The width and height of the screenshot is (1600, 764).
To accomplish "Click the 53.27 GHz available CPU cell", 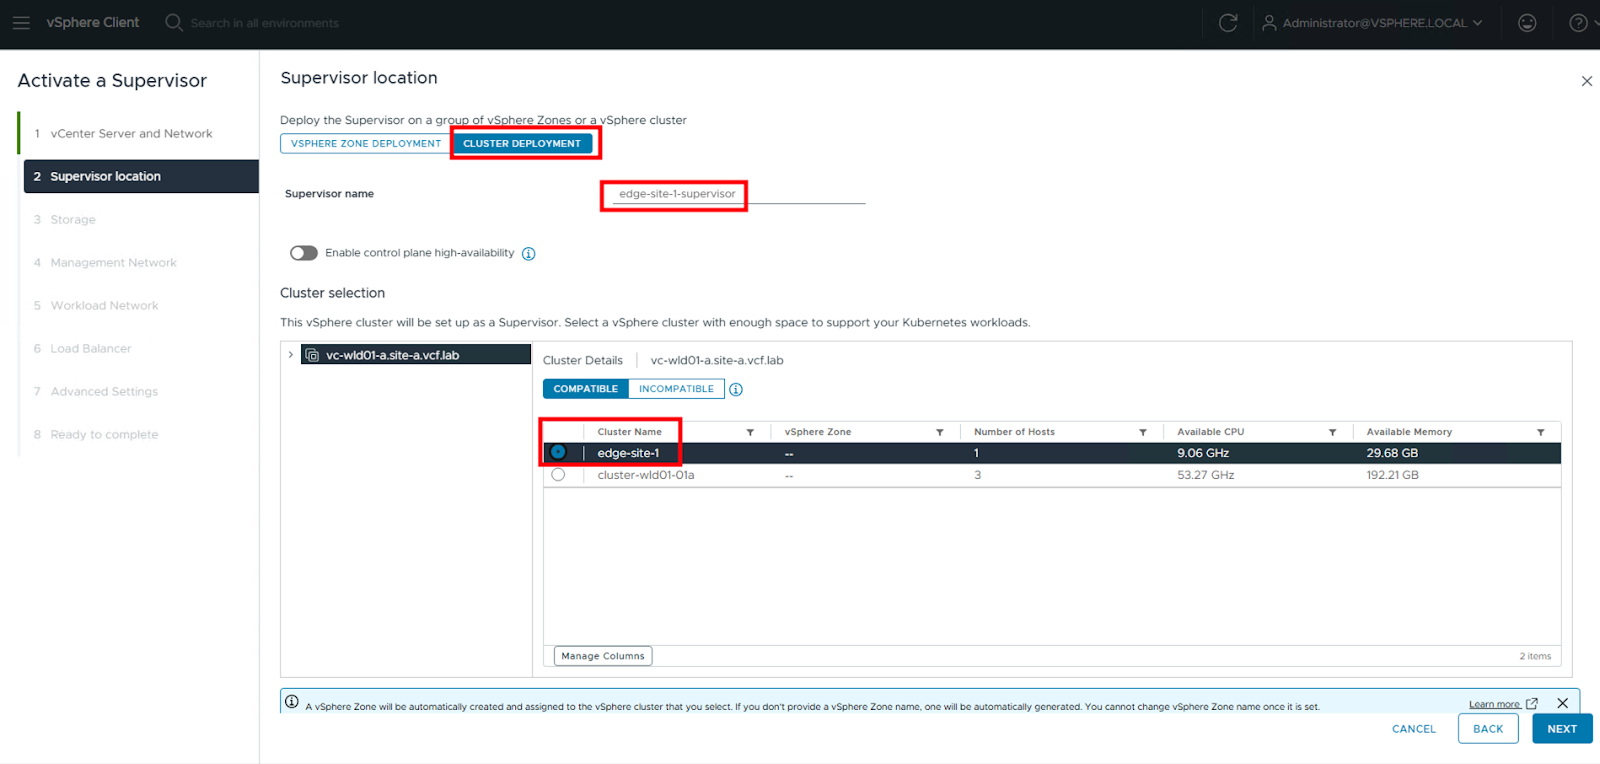I will [1206, 475].
